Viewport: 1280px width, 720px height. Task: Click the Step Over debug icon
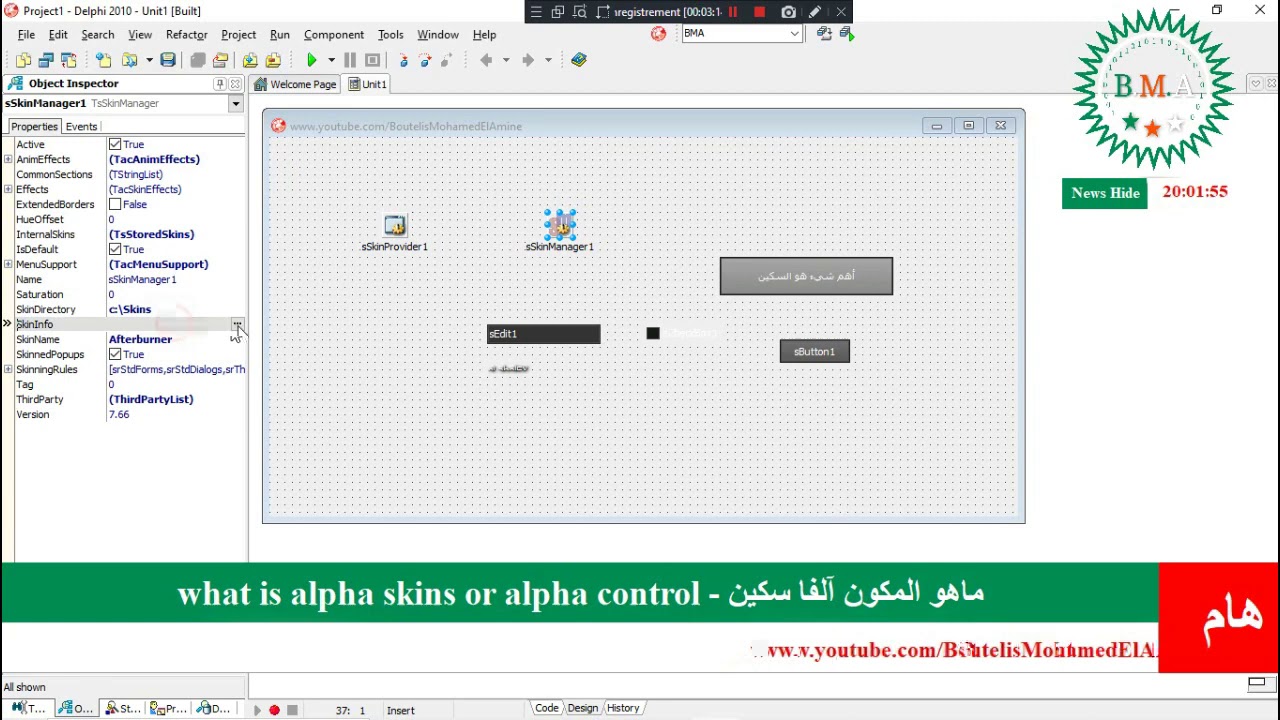pyautogui.click(x=425, y=60)
